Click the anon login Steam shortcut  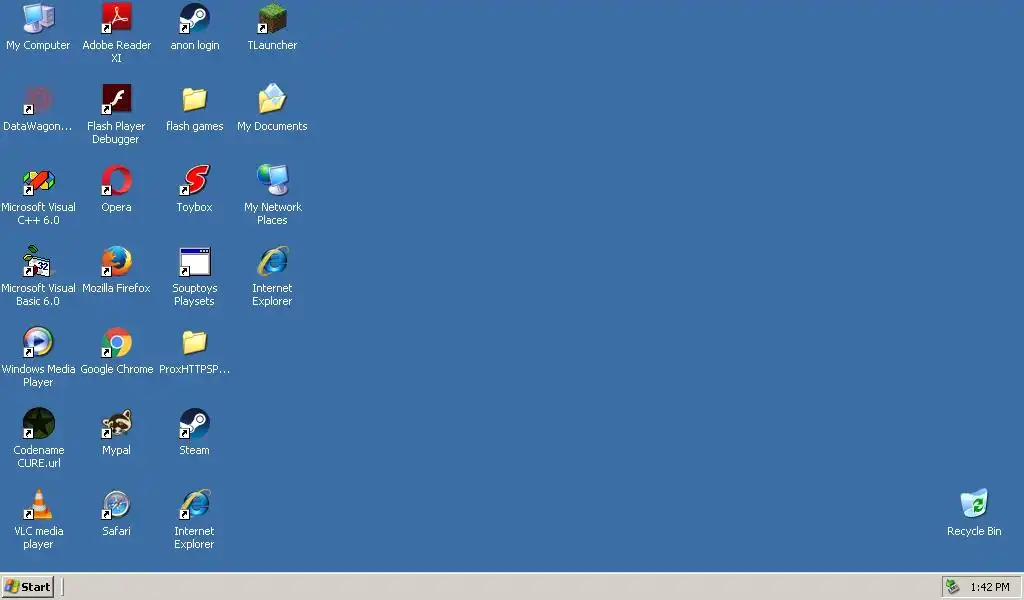[x=195, y=18]
